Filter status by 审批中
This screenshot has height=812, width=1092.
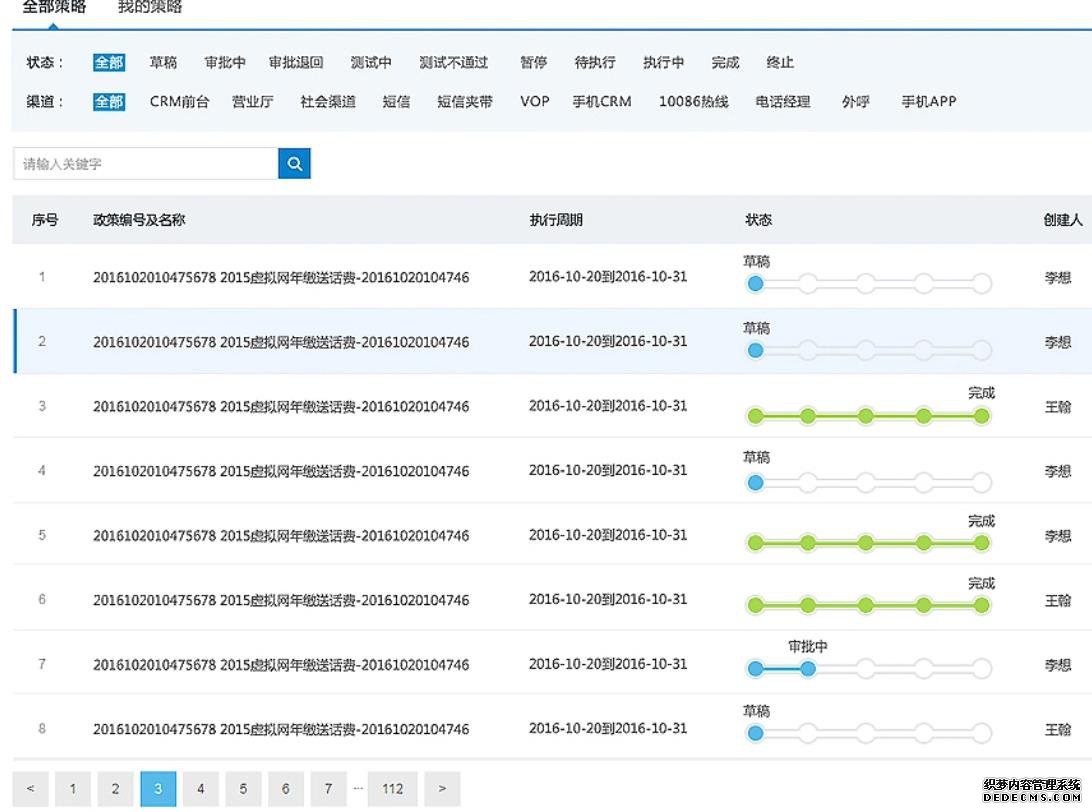coord(225,63)
